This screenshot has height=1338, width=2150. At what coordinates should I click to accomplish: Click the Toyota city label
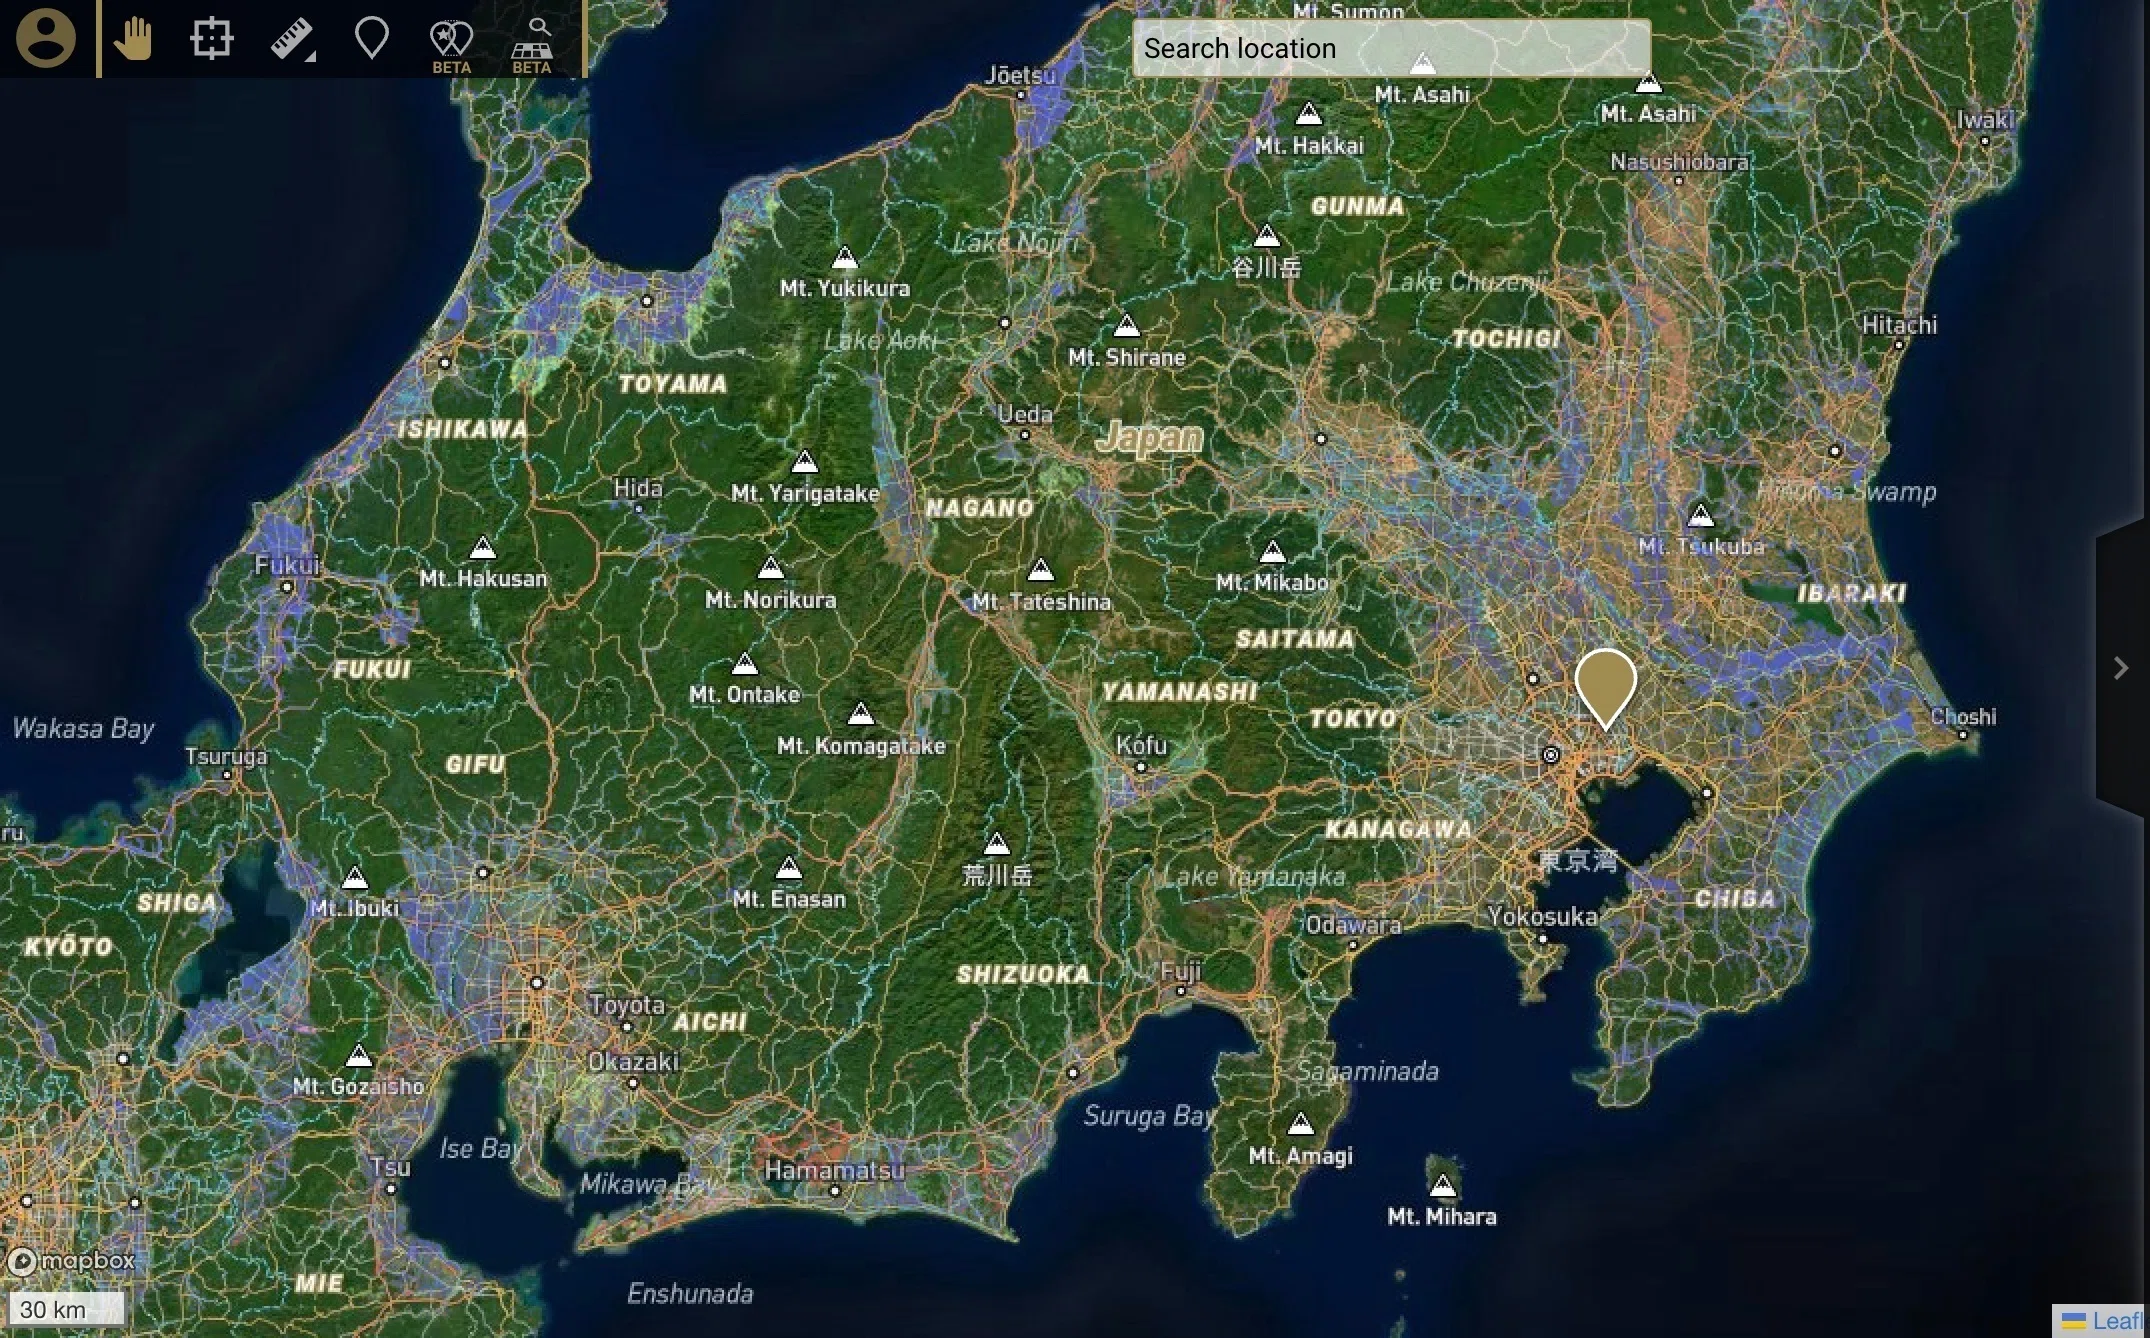point(627,1004)
